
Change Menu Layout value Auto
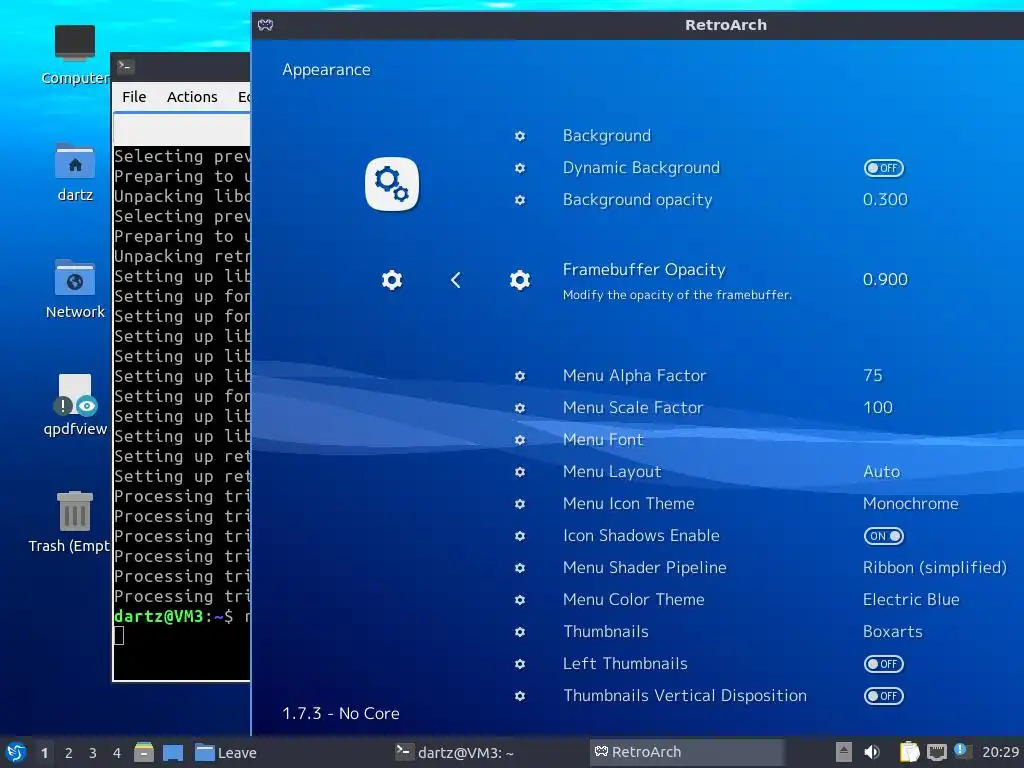point(881,472)
